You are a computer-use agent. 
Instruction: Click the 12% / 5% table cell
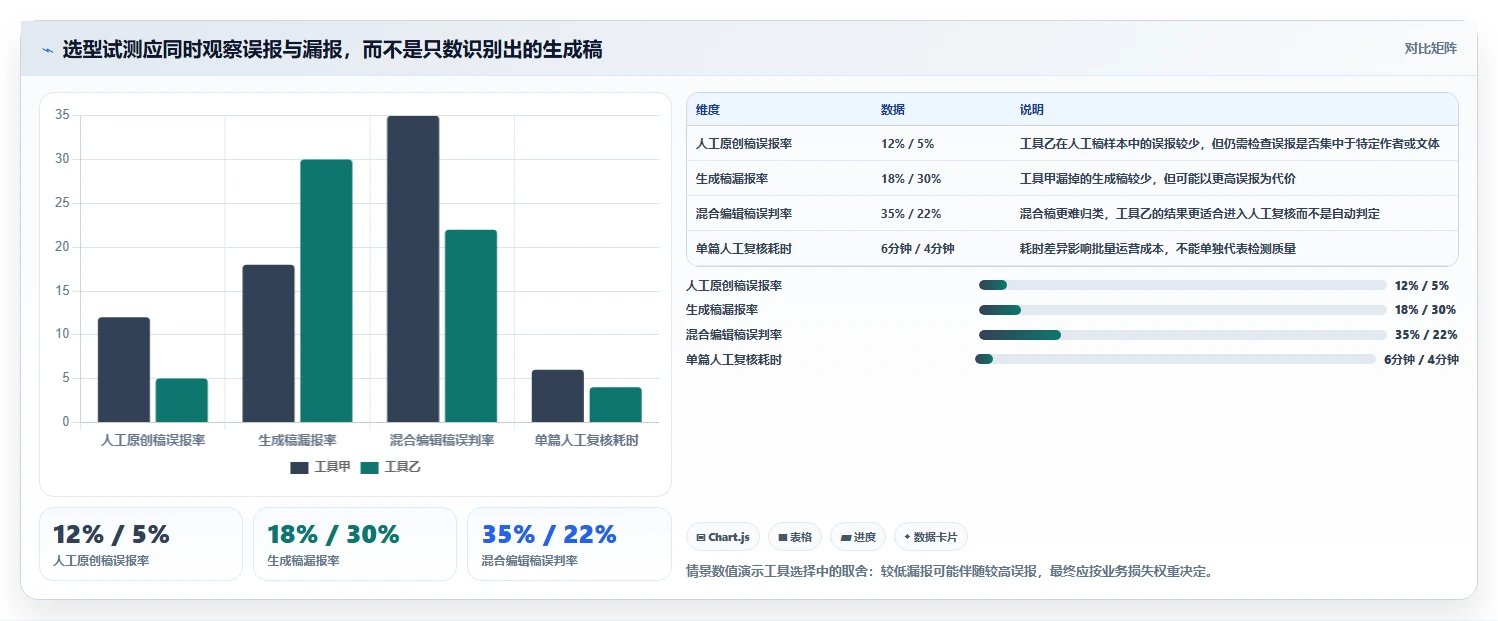coord(908,144)
